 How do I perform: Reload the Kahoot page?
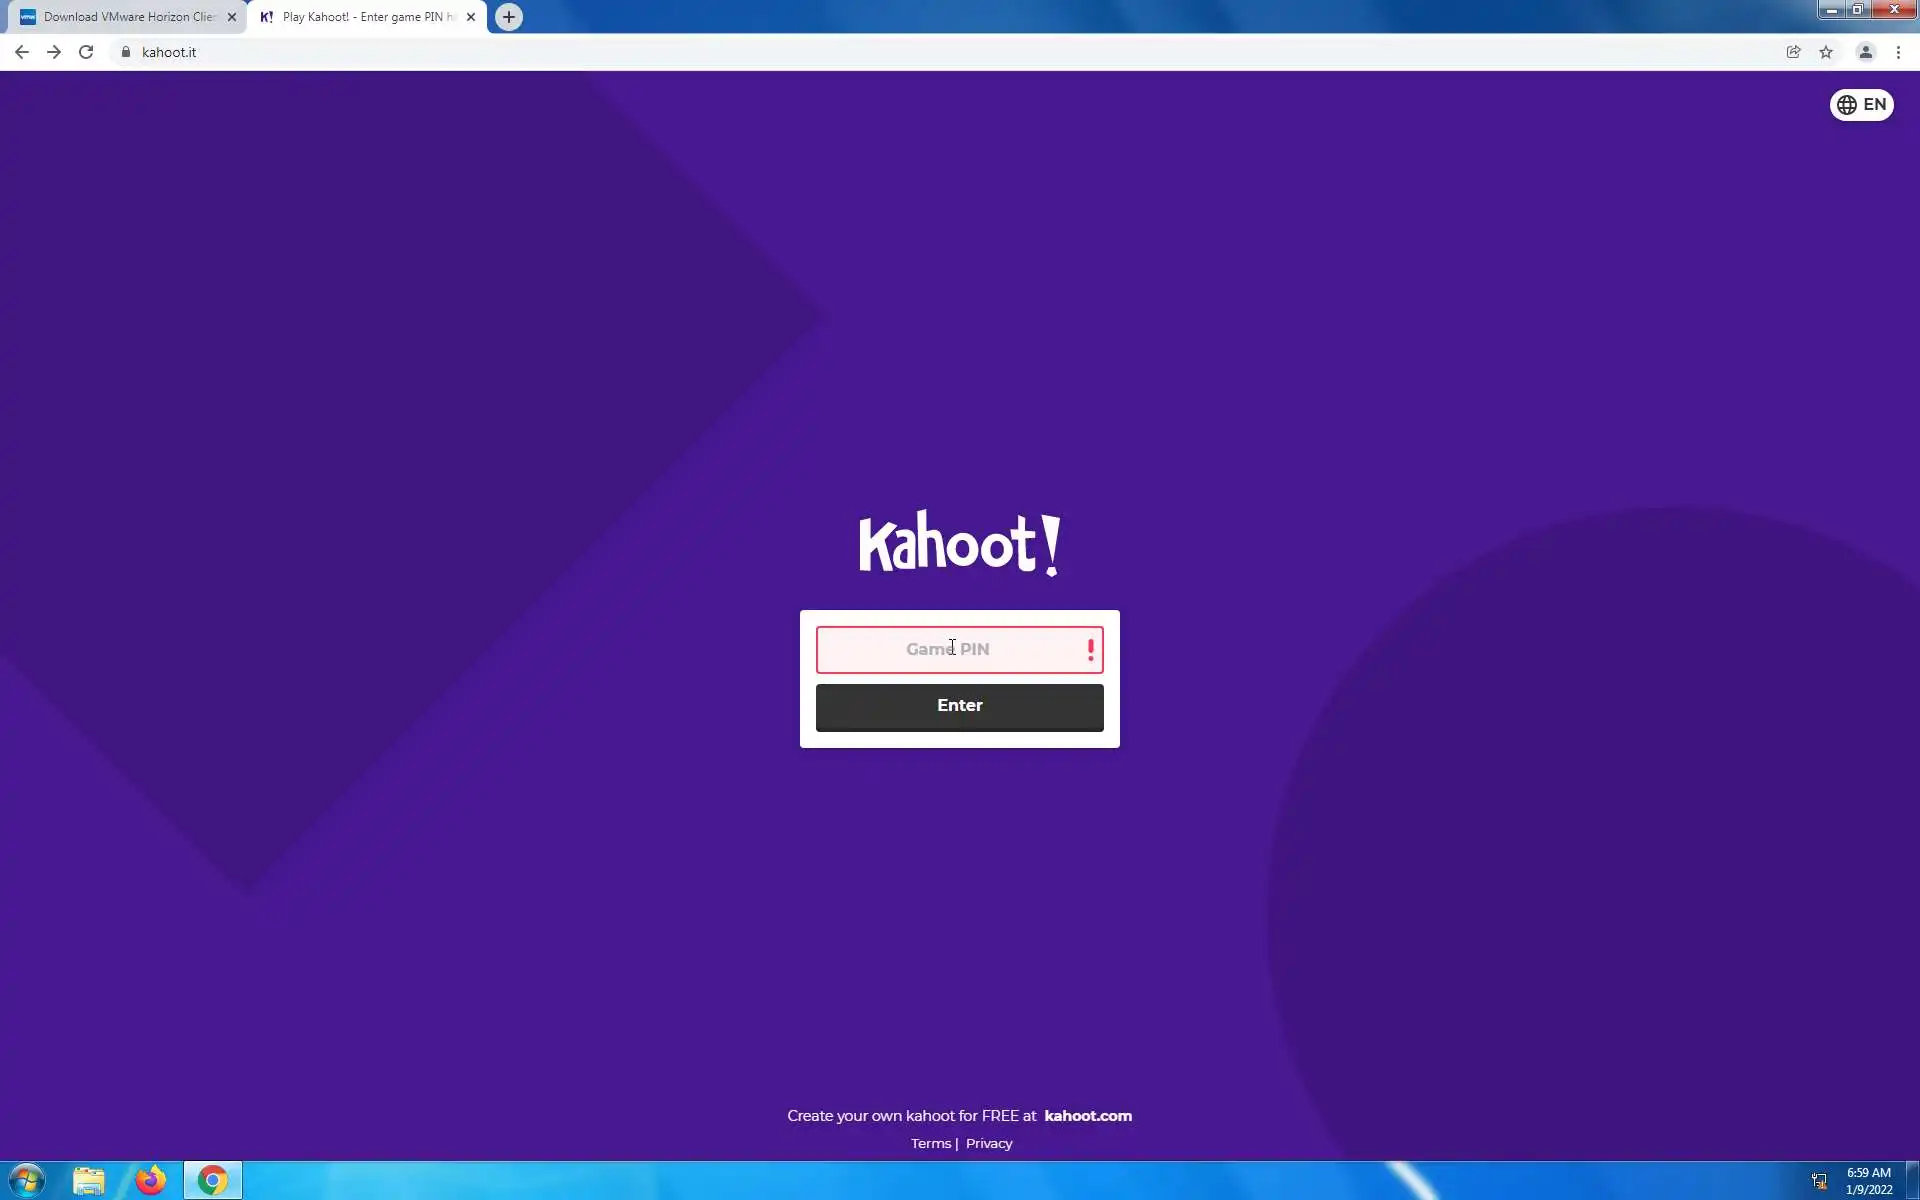(86, 52)
